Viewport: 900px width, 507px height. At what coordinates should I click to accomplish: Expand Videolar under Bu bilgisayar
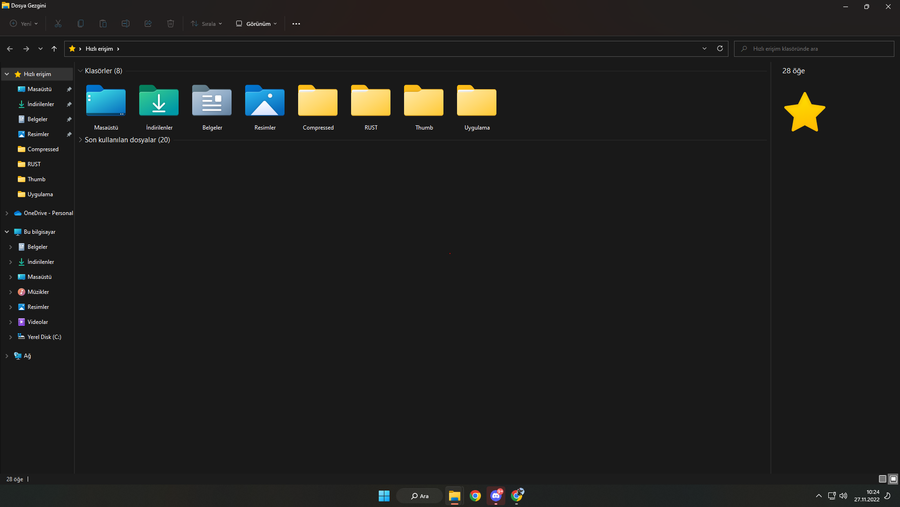pyautogui.click(x=10, y=322)
